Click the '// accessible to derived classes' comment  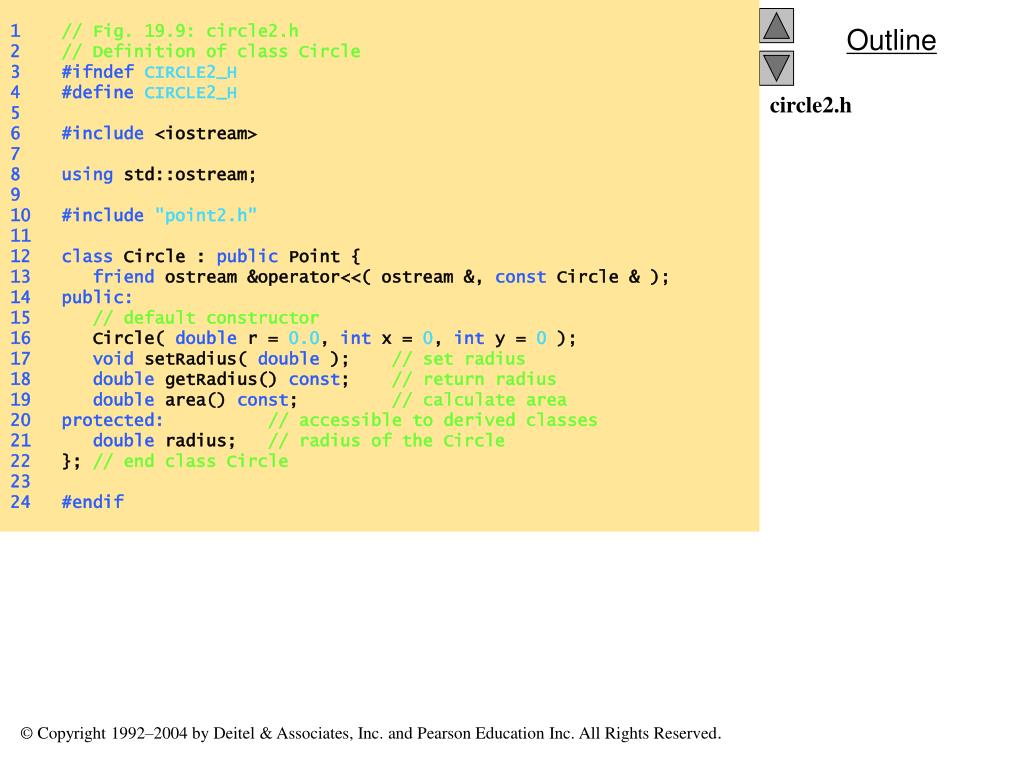tap(433, 420)
